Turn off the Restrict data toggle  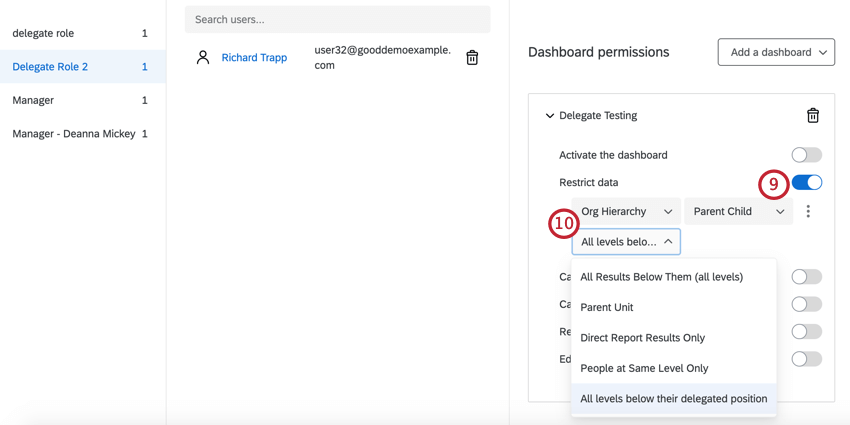tap(806, 183)
